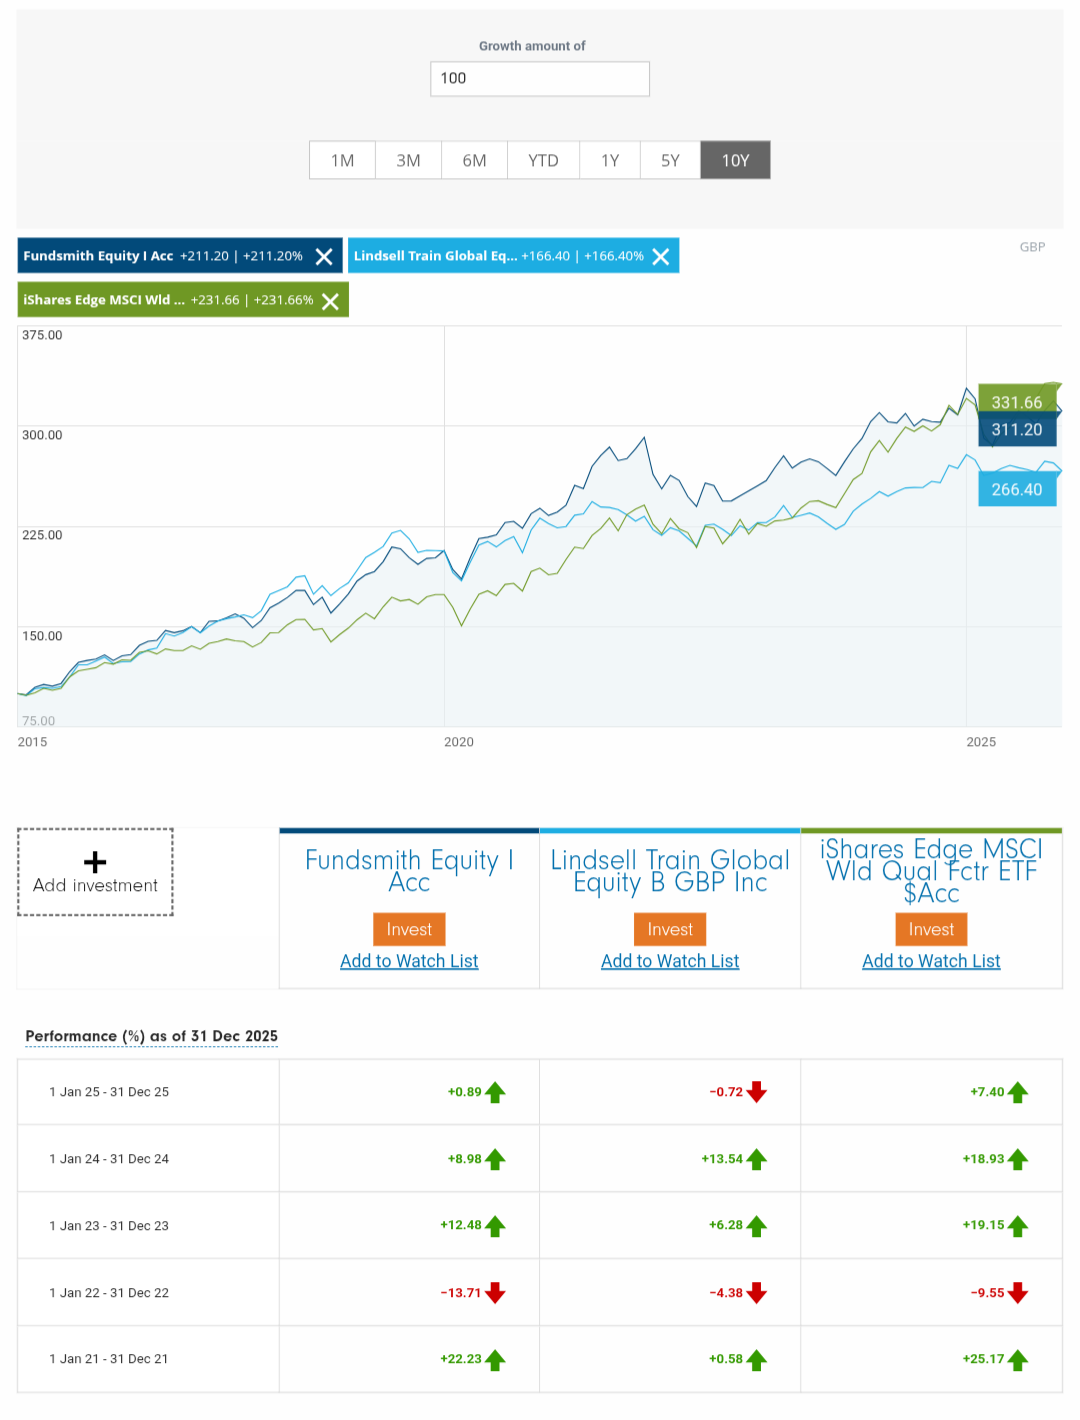The width and height of the screenshot is (1080, 1420).
Task: Add Lindsell Train Global to Watch List
Action: [670, 961]
